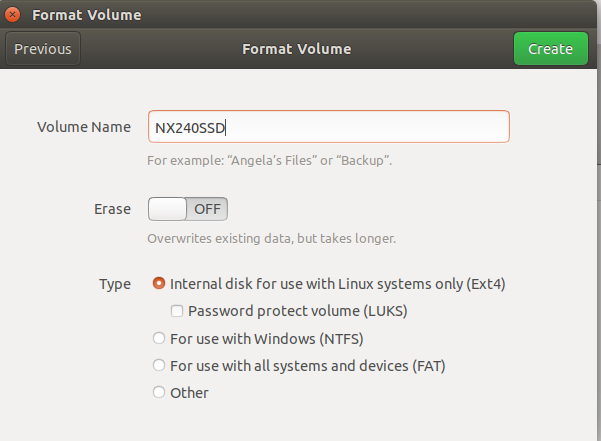Screen dimensions: 601x441
Task: Click the Erase label text
Action: click(112, 209)
